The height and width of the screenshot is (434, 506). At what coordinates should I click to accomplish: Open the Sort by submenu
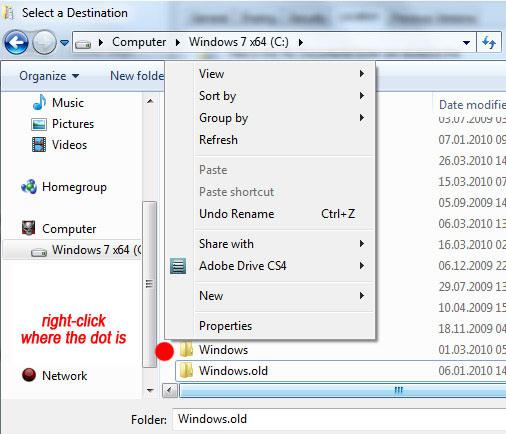tap(271, 96)
